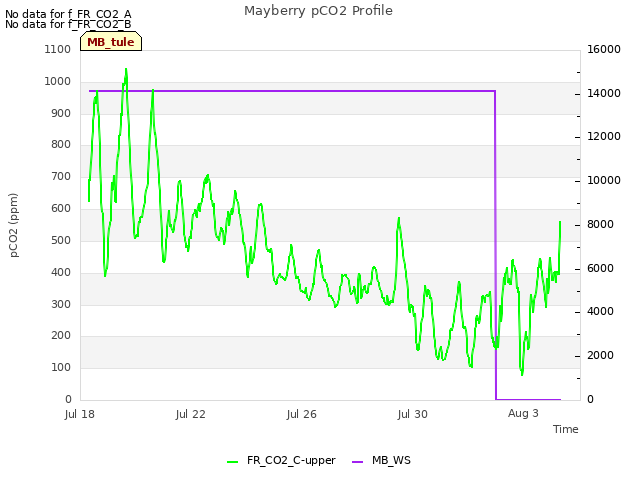Click the 6000 right axis label

click(600, 269)
